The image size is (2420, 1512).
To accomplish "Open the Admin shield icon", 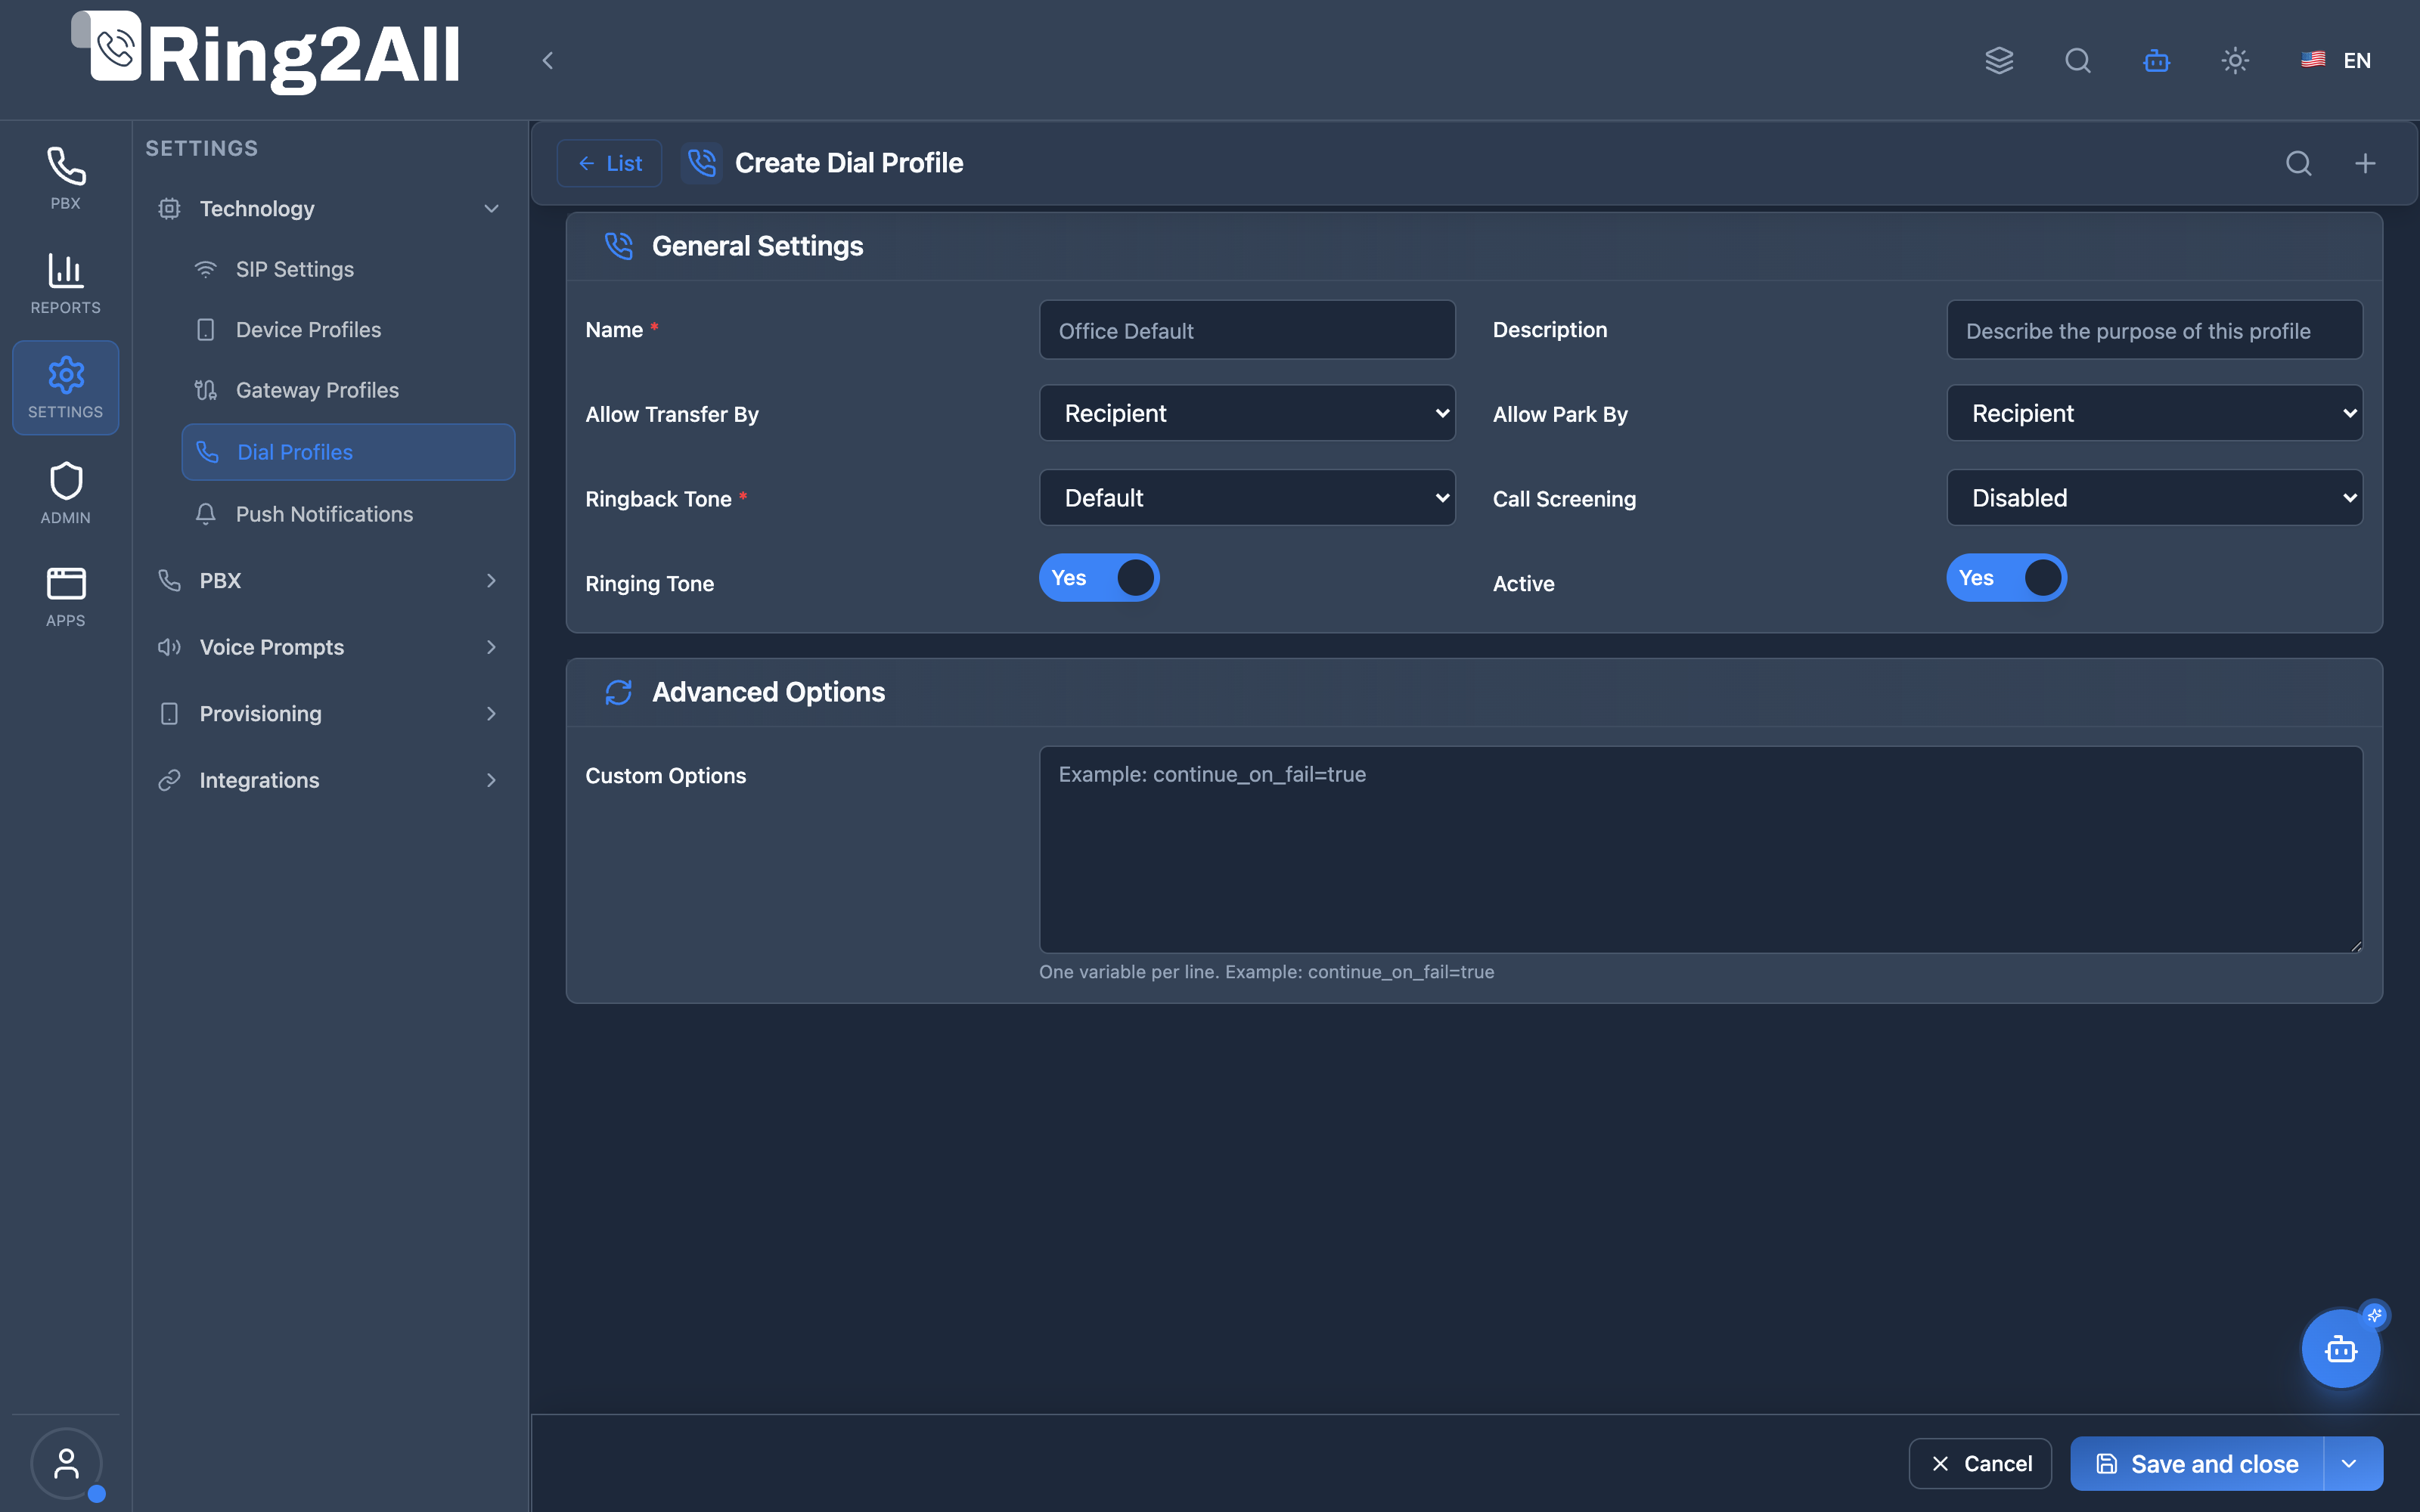I will (65, 493).
